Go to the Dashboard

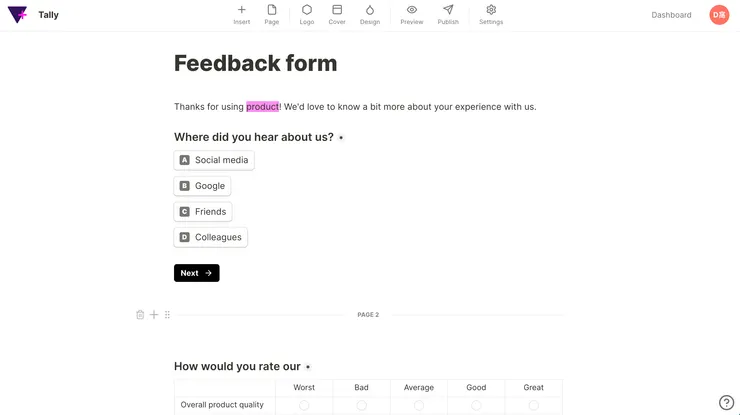point(671,15)
